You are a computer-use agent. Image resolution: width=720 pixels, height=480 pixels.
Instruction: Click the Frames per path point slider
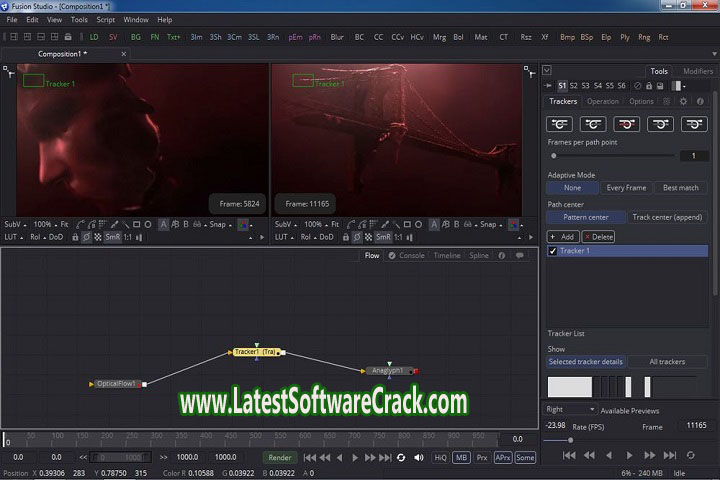tap(610, 156)
